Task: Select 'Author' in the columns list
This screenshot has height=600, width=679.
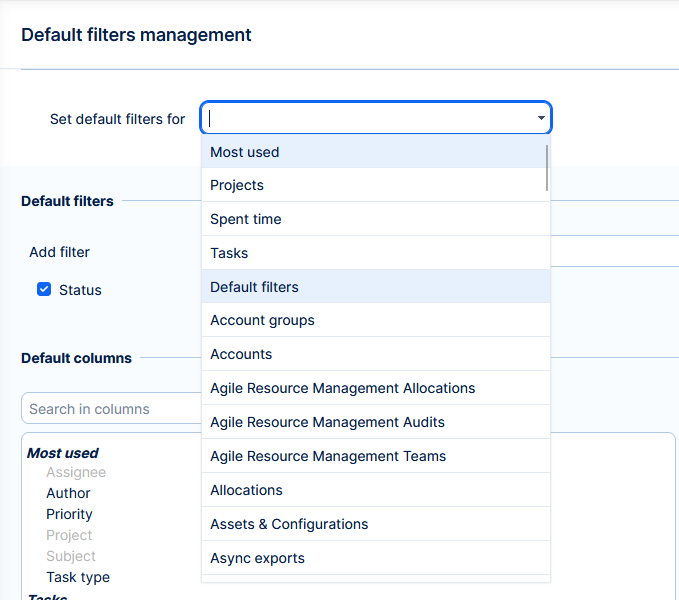Action: (68, 493)
